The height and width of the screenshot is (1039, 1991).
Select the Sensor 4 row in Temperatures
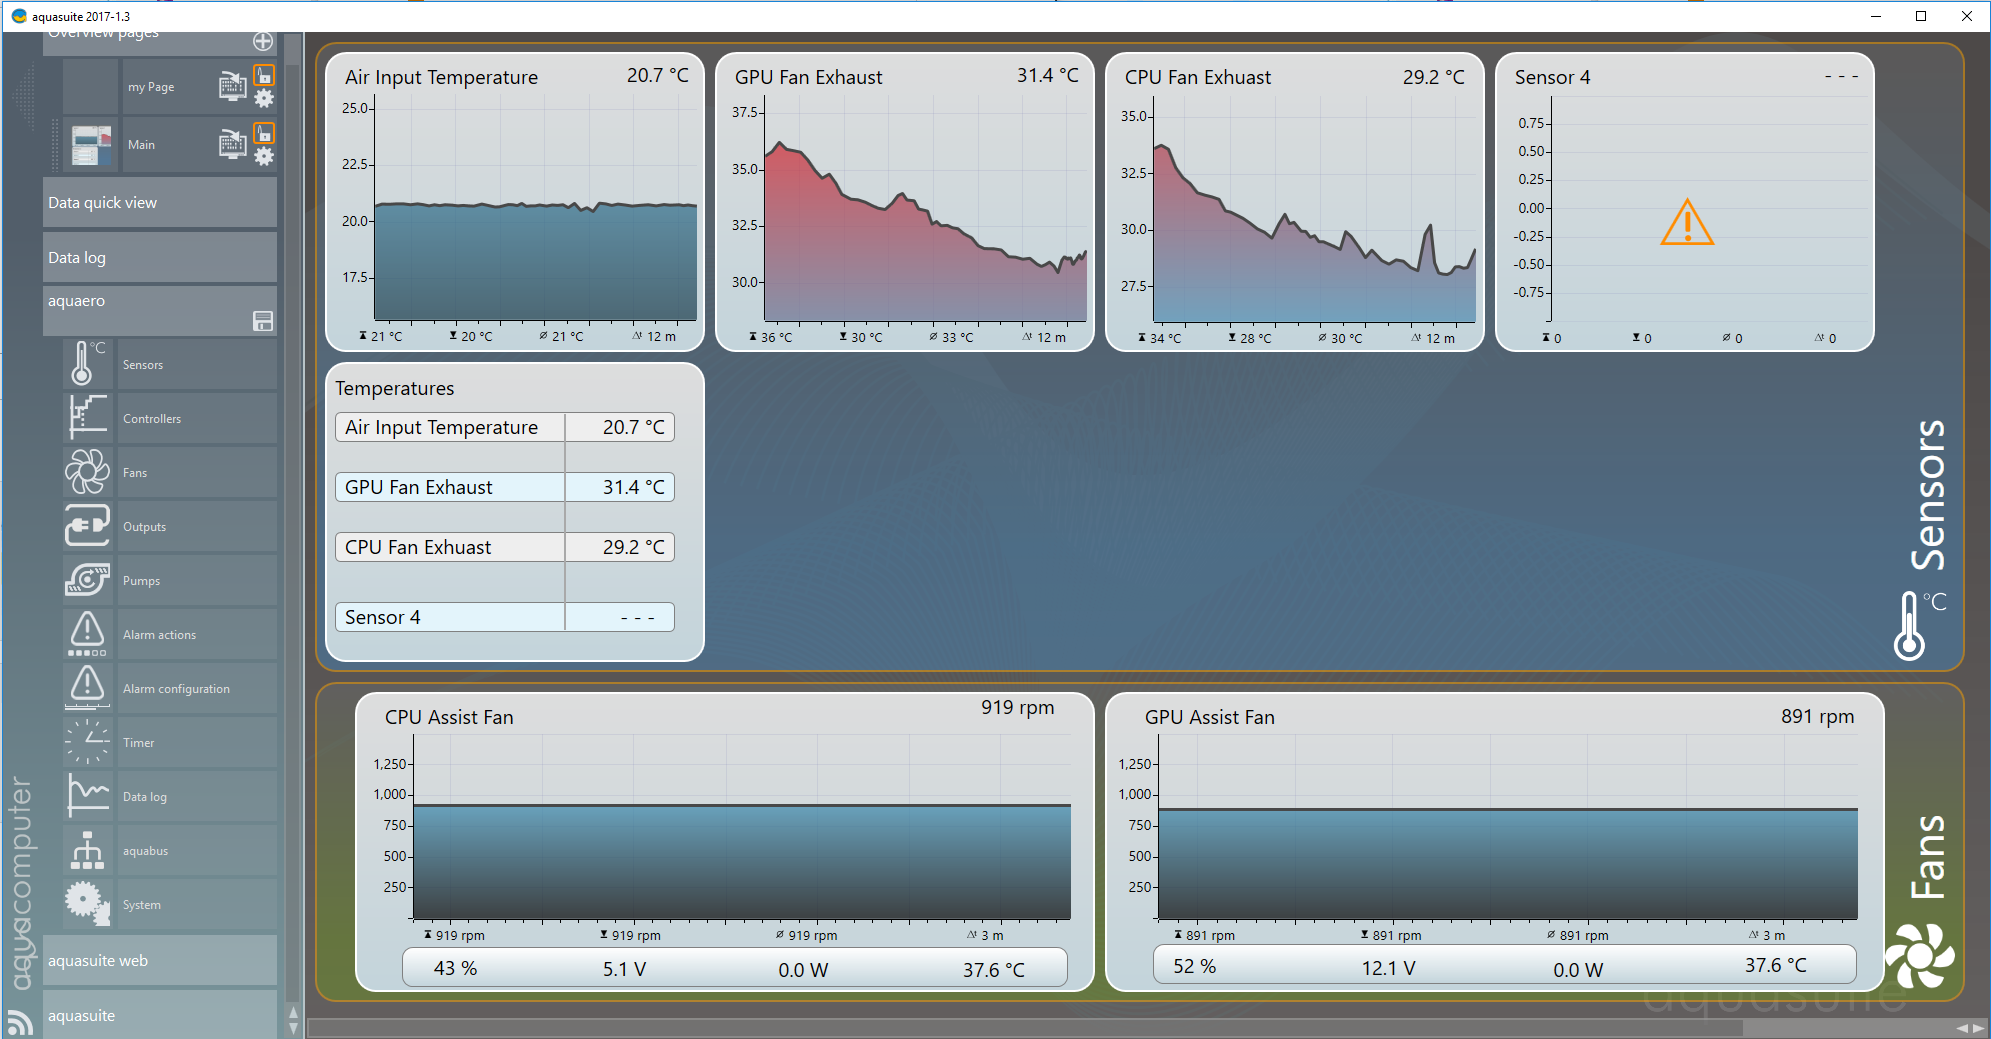coord(505,617)
